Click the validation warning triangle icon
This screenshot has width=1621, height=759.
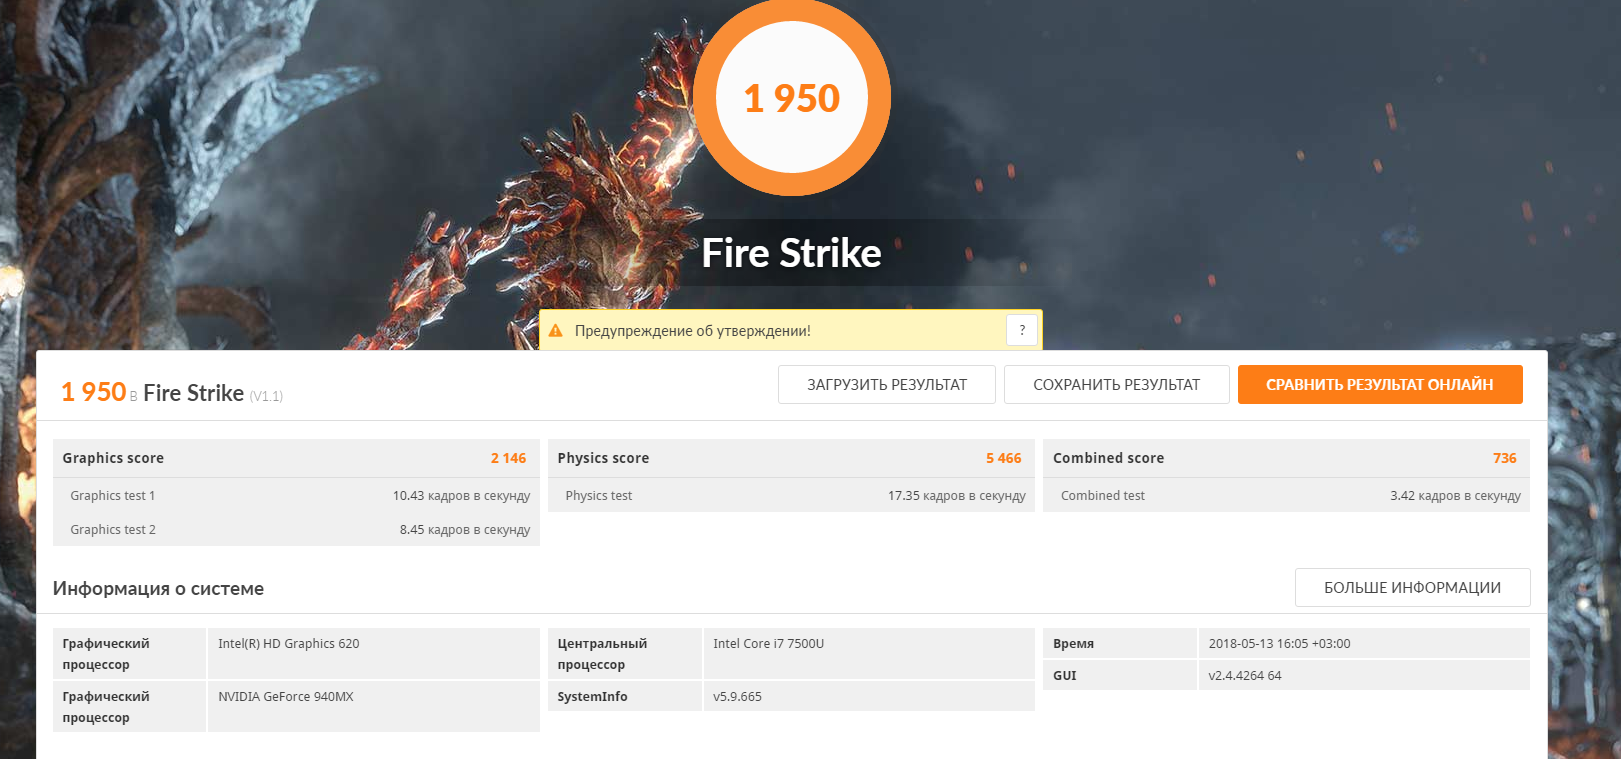(556, 330)
